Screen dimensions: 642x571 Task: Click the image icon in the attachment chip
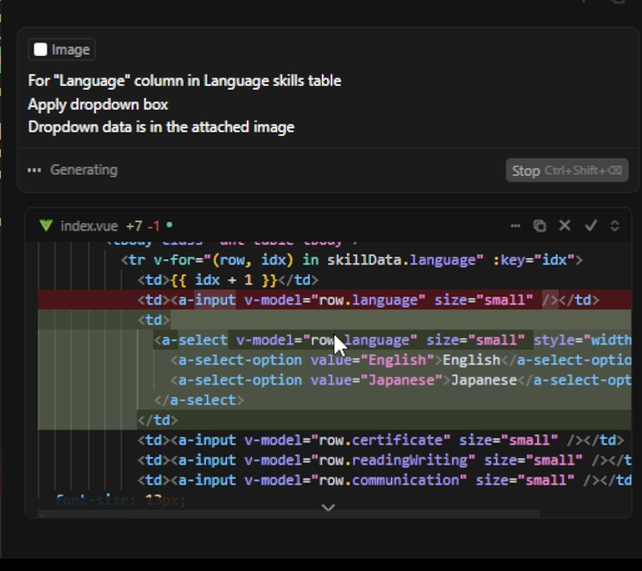pos(40,50)
